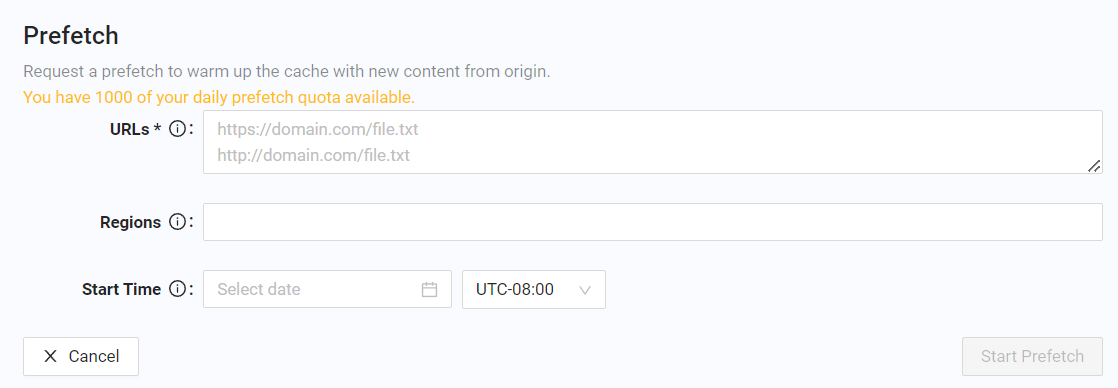
Task: Expand the timezone chevron arrow
Action: [585, 290]
